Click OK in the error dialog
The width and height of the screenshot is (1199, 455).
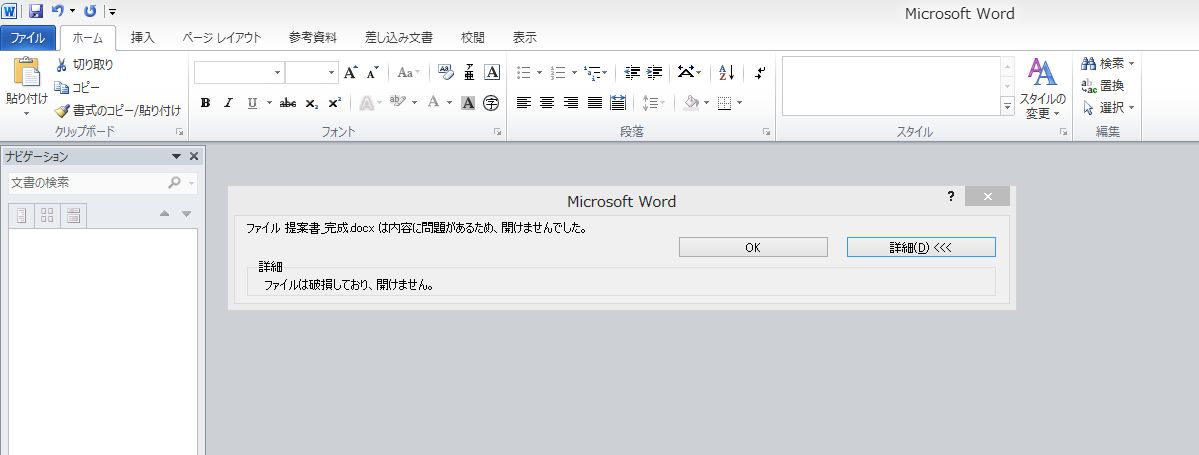pyautogui.click(x=753, y=247)
